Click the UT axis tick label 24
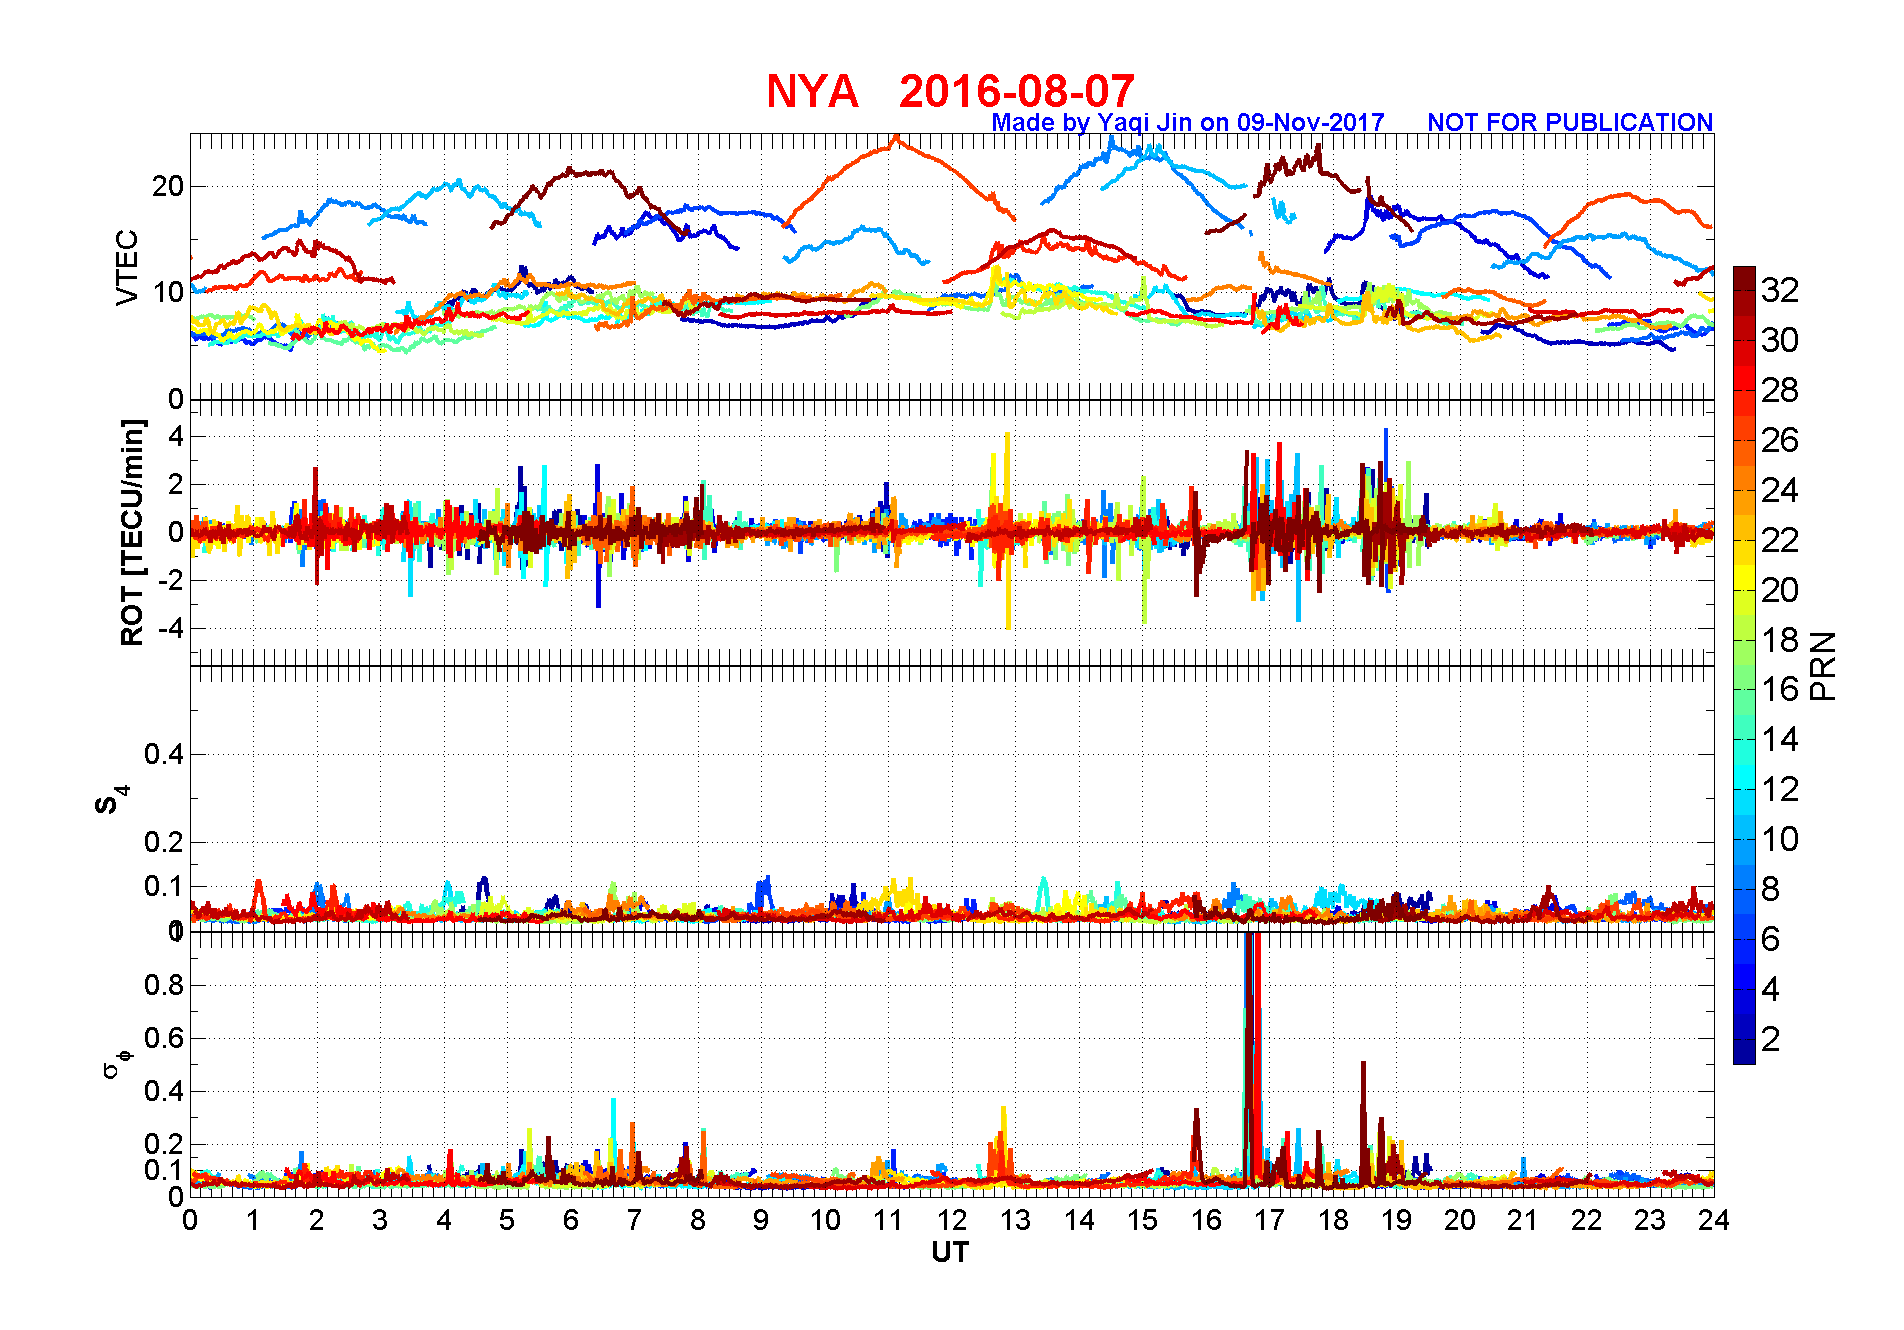Image resolution: width=1904 pixels, height=1330 pixels. point(1713,1220)
